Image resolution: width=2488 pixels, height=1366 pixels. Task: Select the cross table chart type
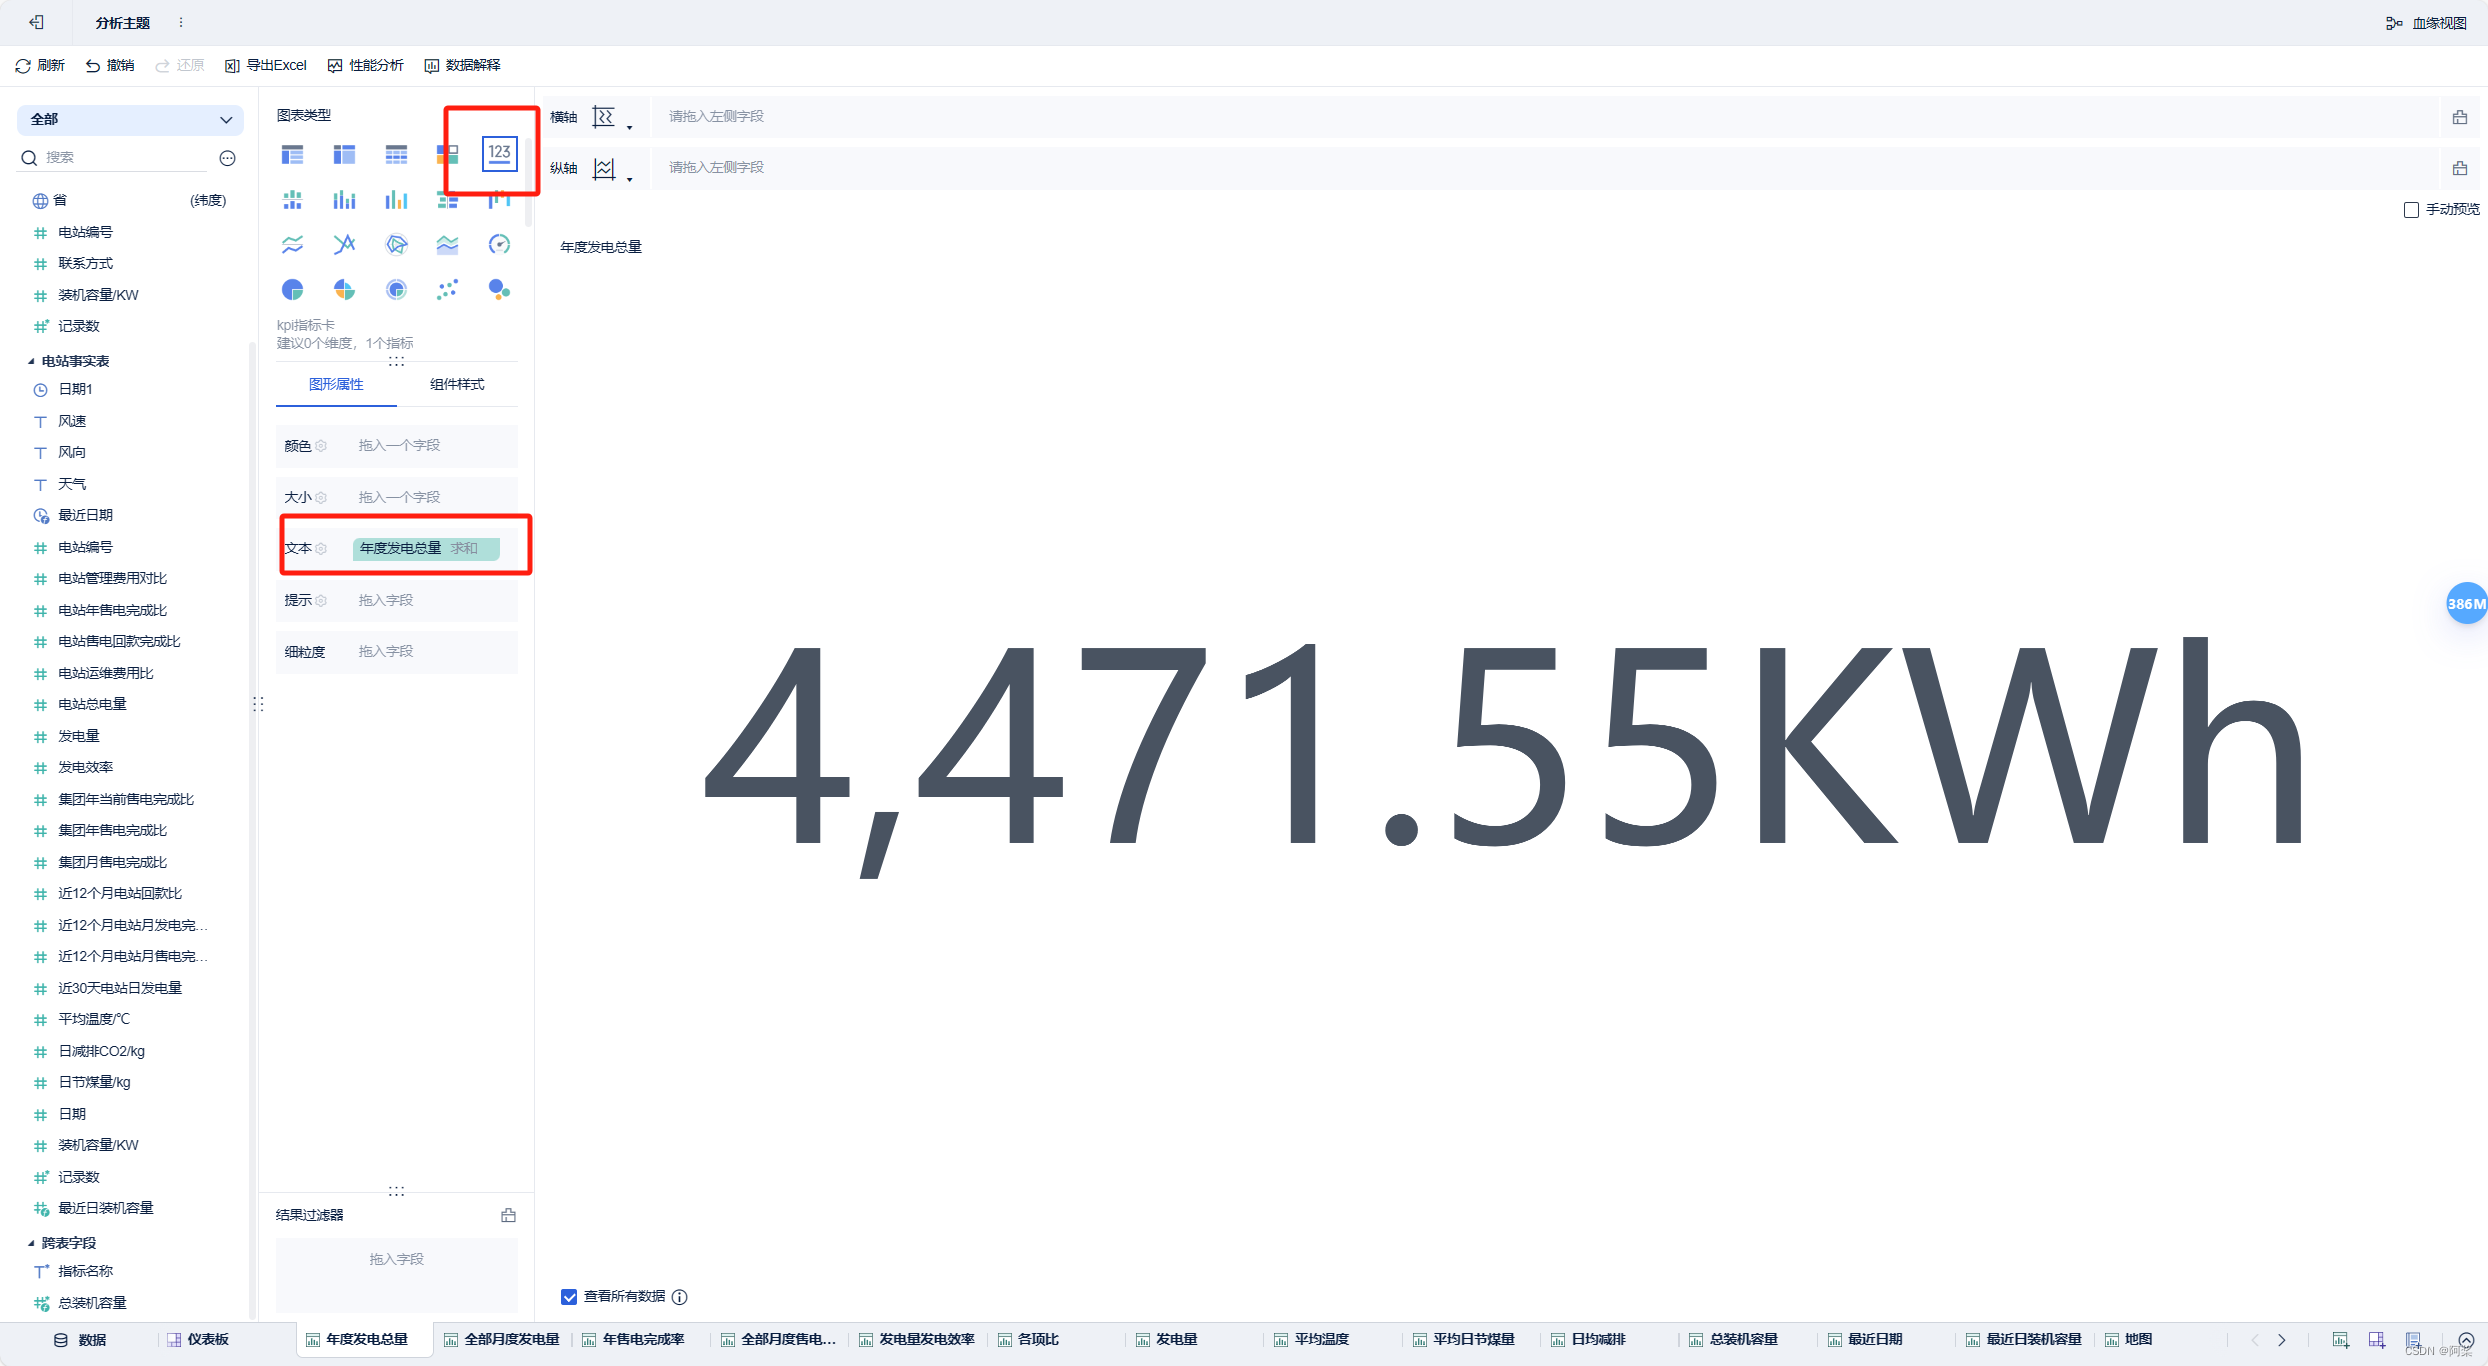pyautogui.click(x=344, y=154)
